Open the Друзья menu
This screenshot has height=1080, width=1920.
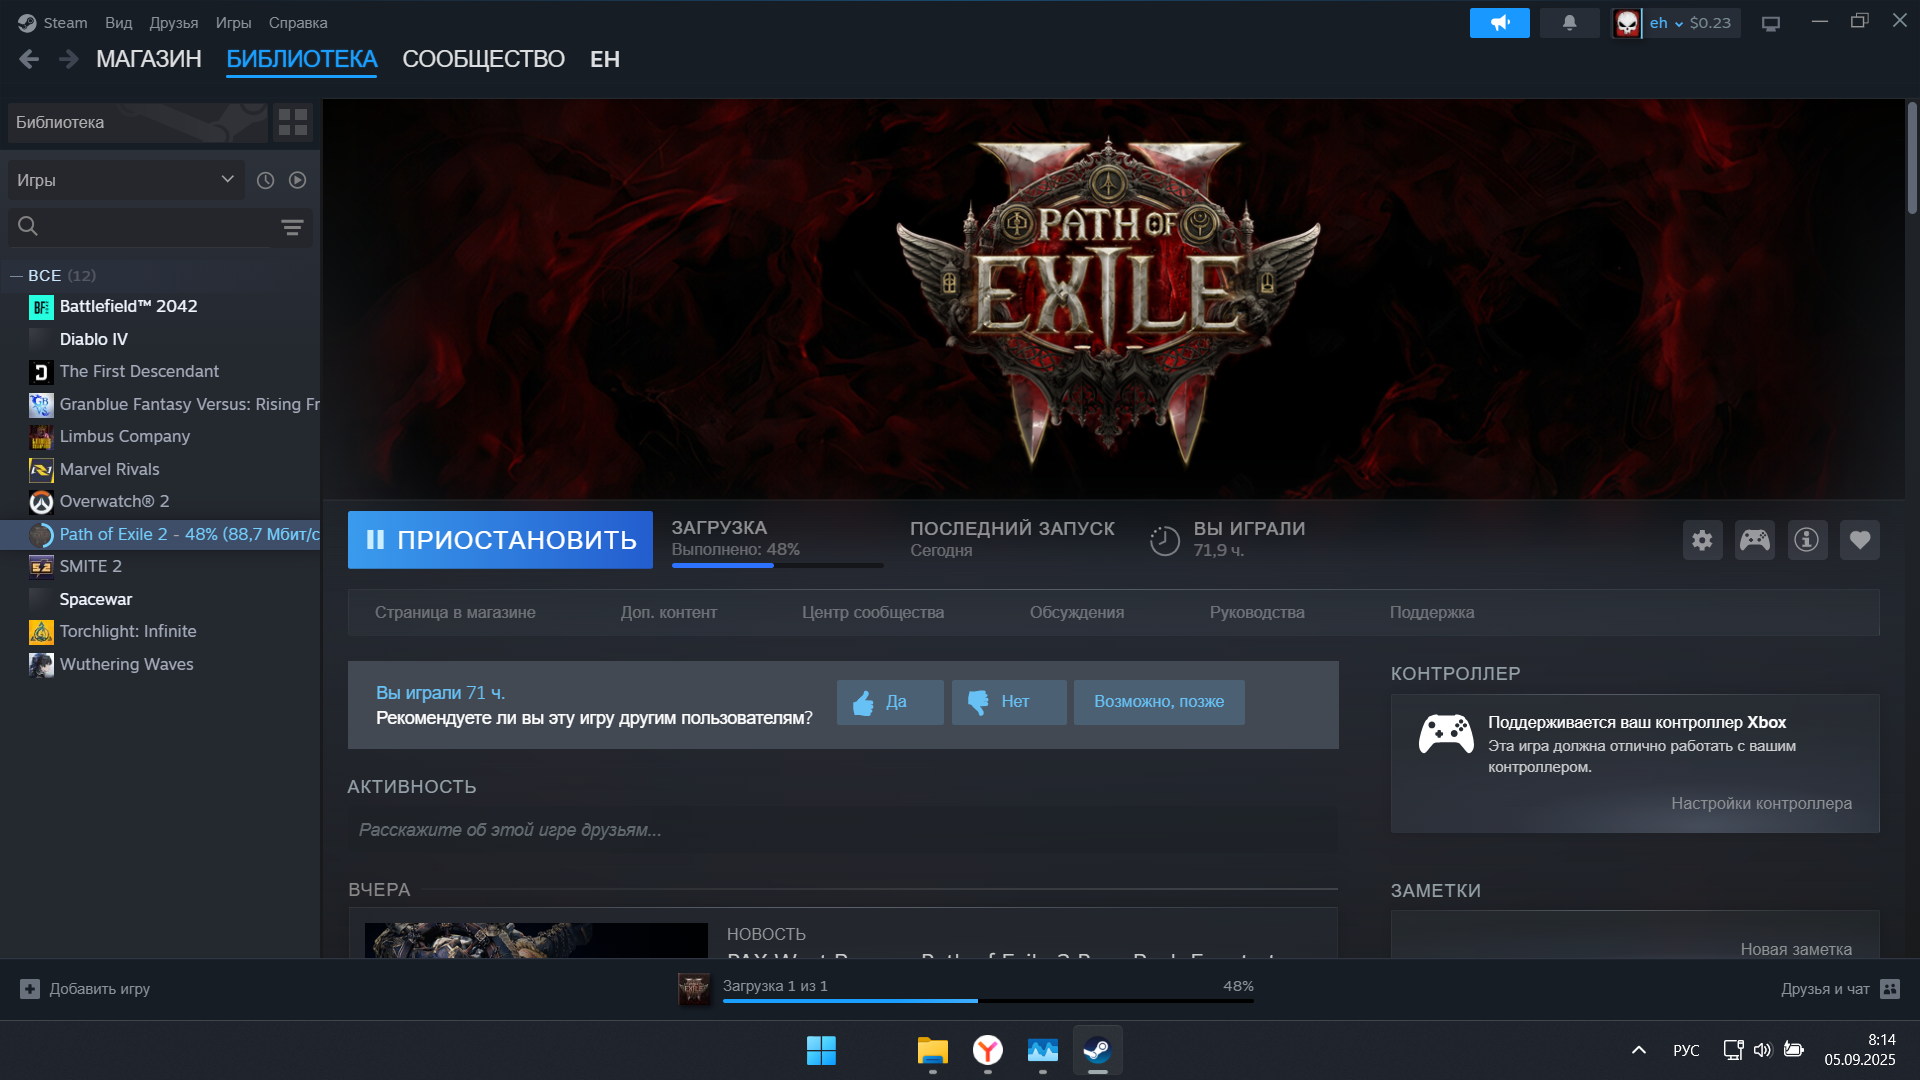[173, 23]
